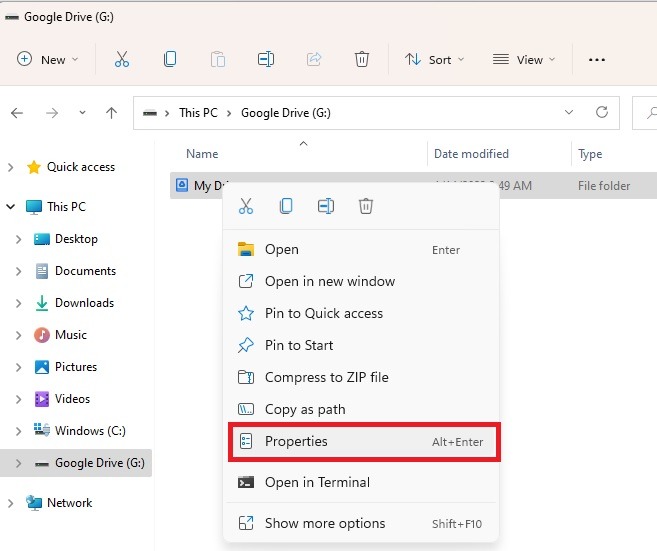657x551 pixels.
Task: Choose Compress to ZIP file
Action: [x=361, y=377]
